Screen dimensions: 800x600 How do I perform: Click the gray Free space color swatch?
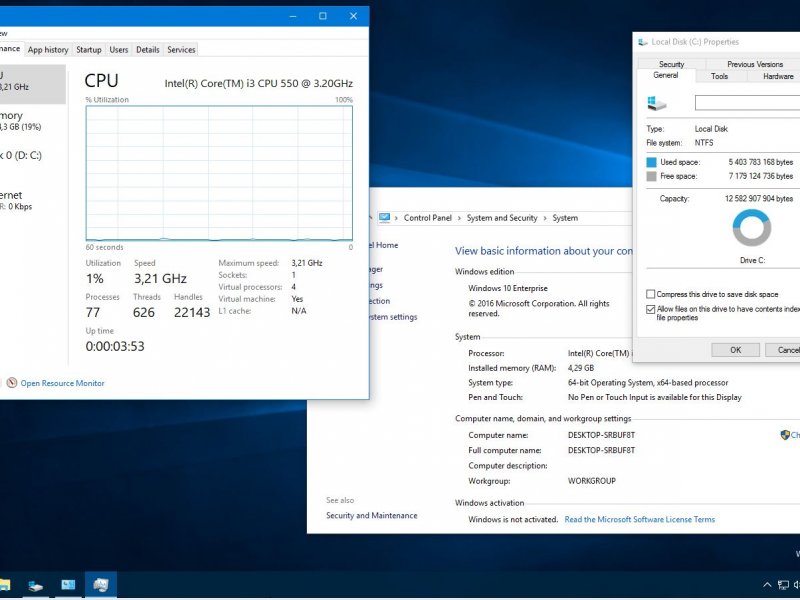point(652,177)
